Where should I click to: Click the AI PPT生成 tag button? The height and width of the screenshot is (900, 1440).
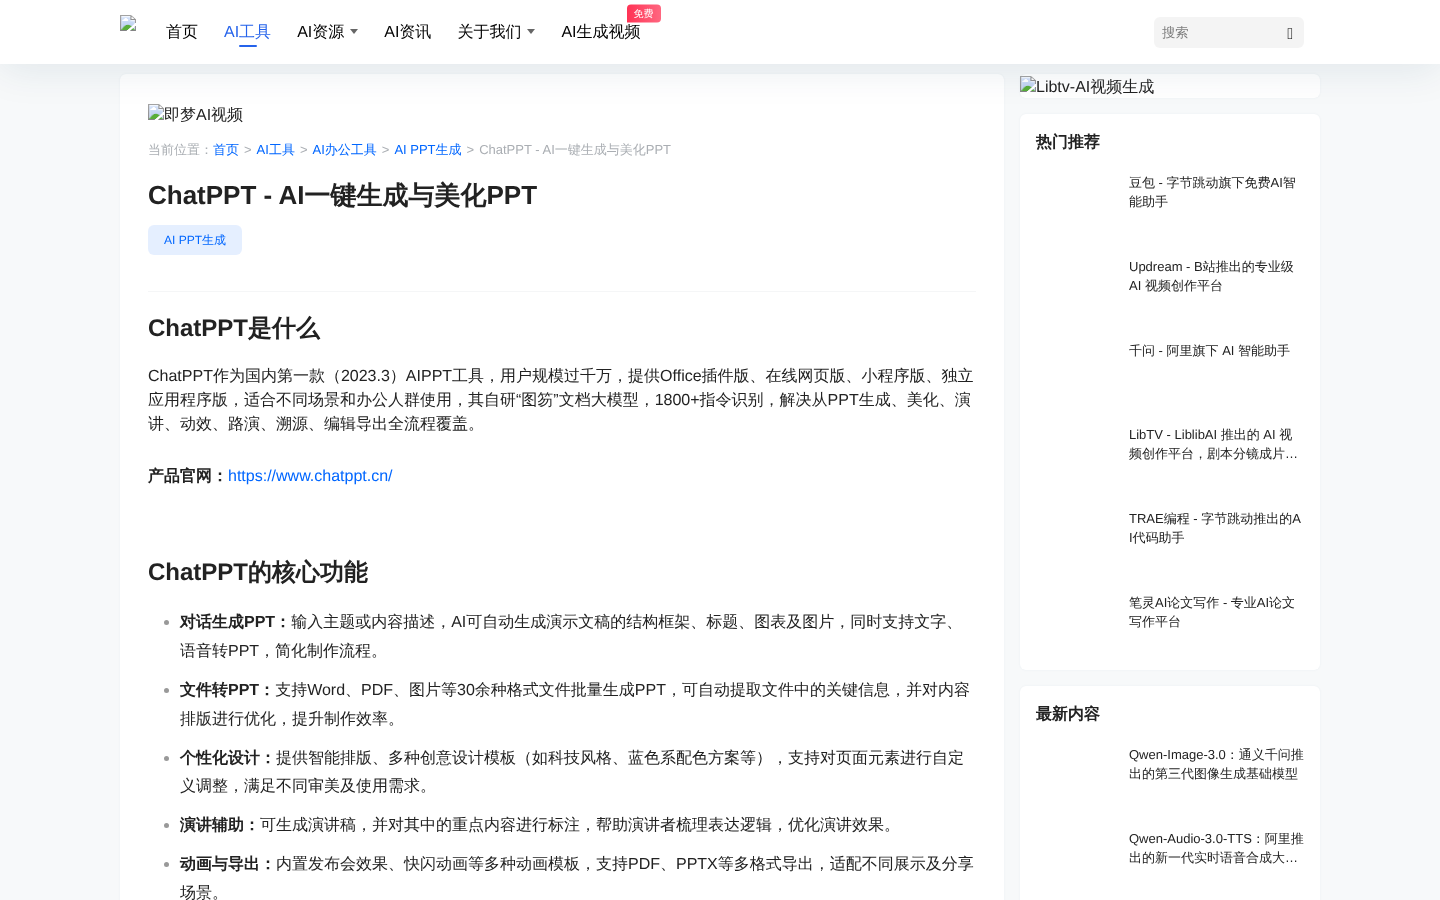[195, 240]
